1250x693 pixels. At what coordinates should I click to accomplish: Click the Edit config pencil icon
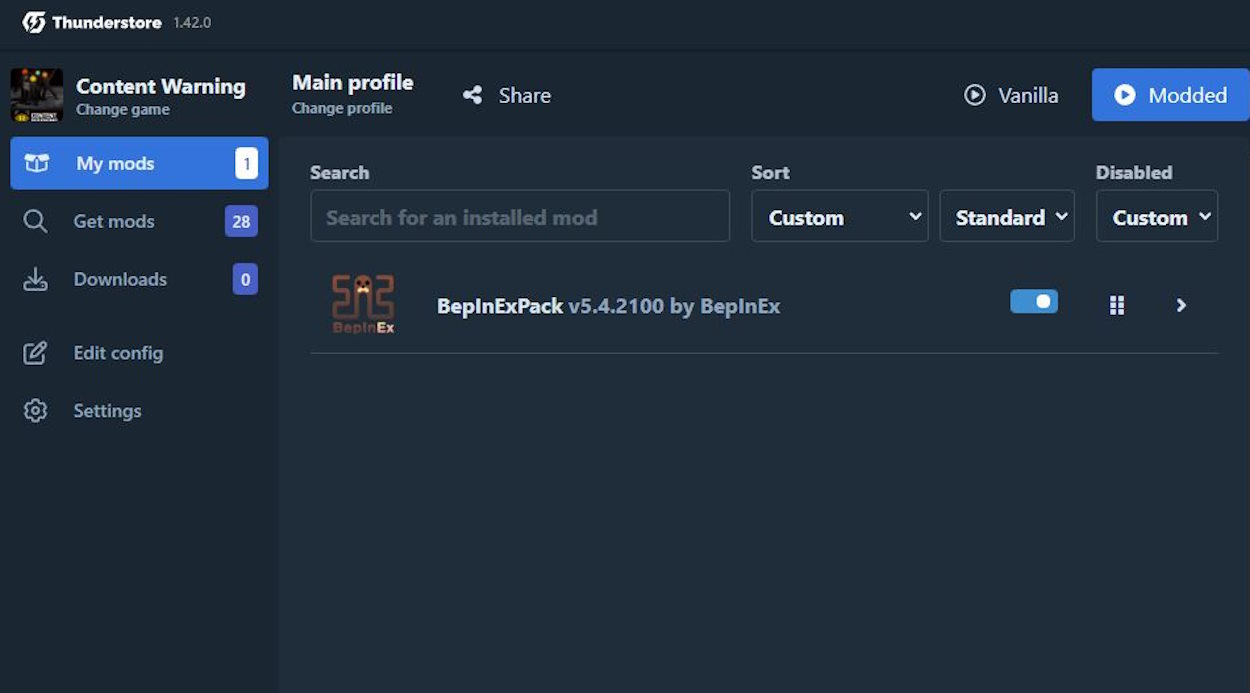coord(36,352)
